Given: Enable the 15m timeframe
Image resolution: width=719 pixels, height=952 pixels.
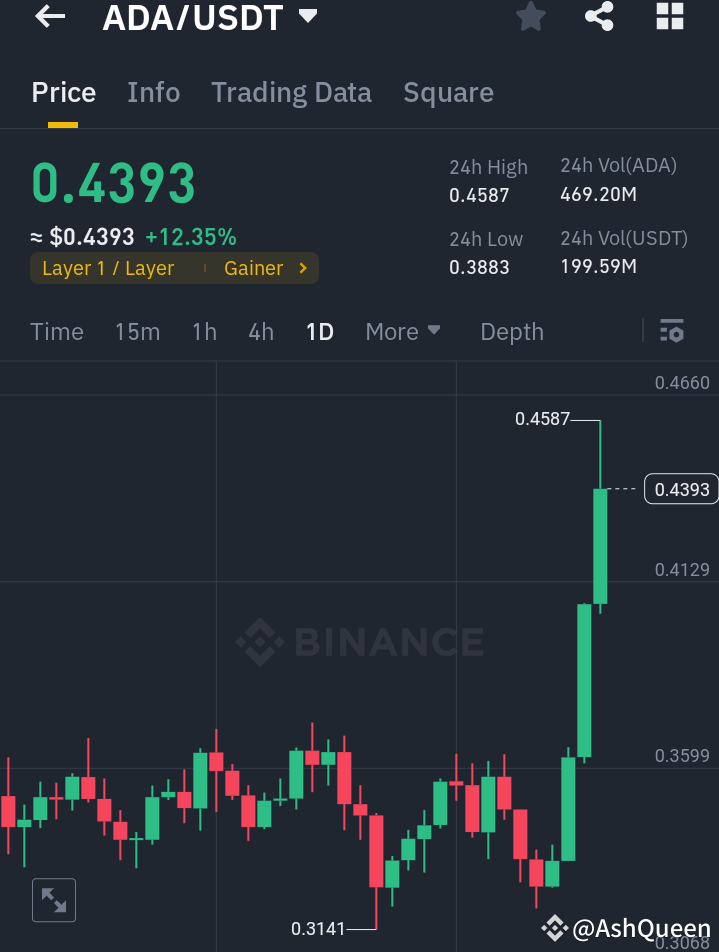Looking at the screenshot, I should (x=137, y=331).
